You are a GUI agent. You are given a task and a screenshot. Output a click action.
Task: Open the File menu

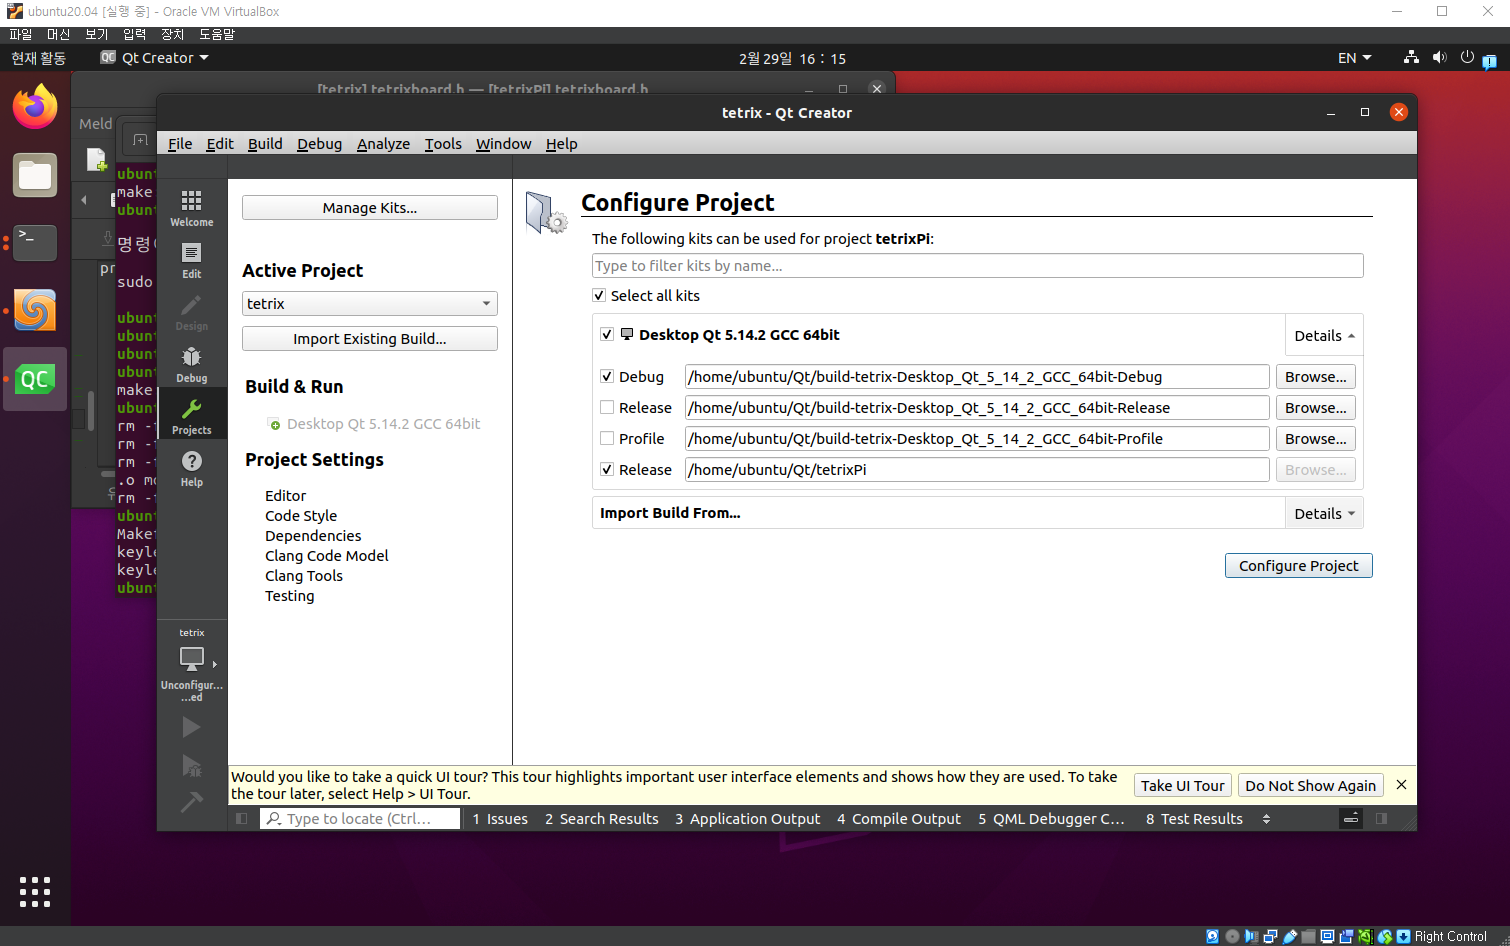click(180, 143)
